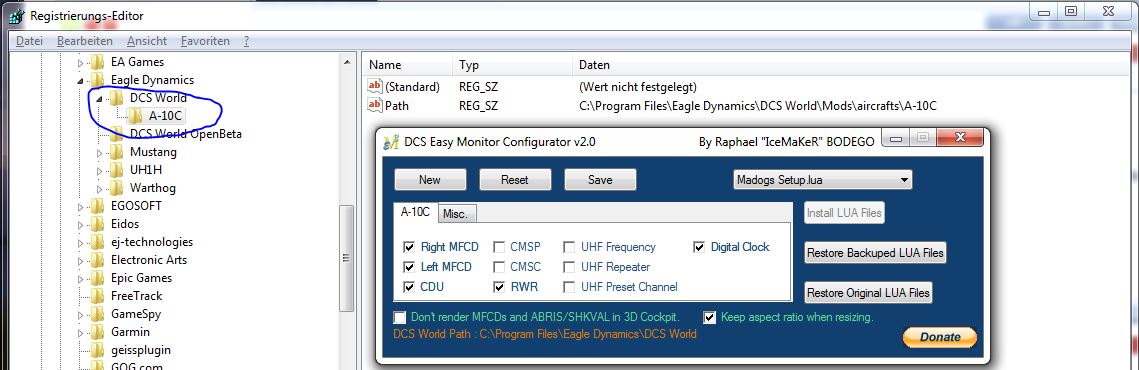This screenshot has width=1139, height=370.
Task: Open the Madogs Setup.lua dropdown
Action: point(822,180)
